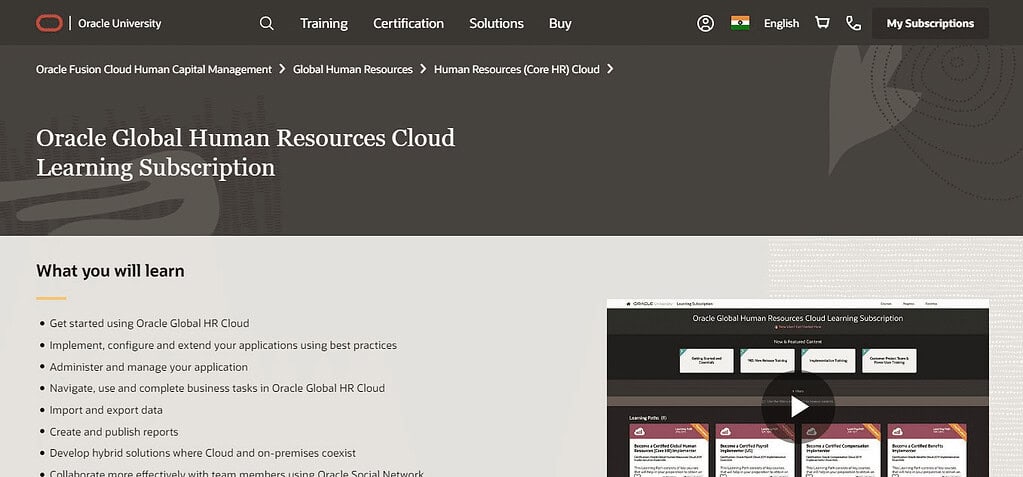The image size is (1023, 477).
Task: Click Get started using Oracle Global HR Cloud
Action: 149,323
